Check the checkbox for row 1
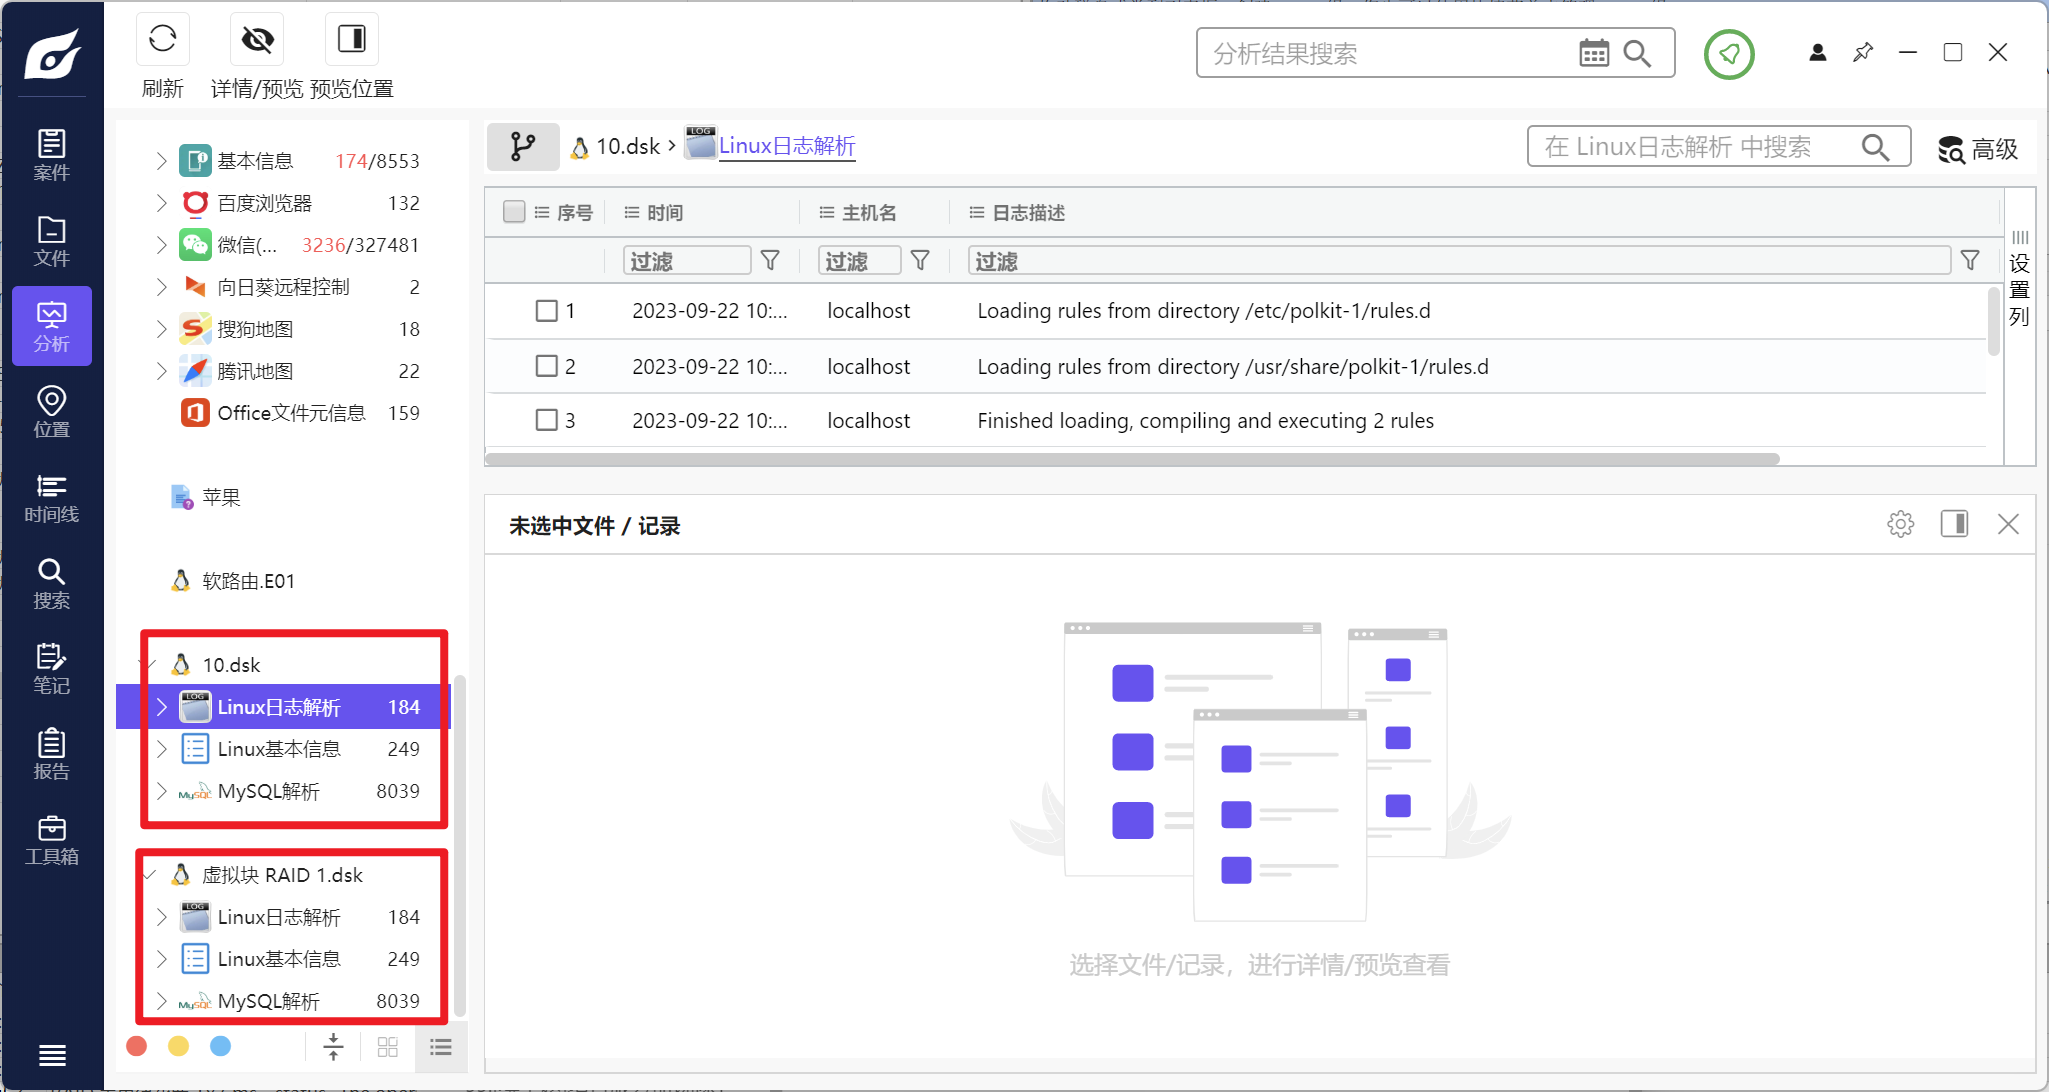This screenshot has height=1092, width=2049. tap(546, 310)
